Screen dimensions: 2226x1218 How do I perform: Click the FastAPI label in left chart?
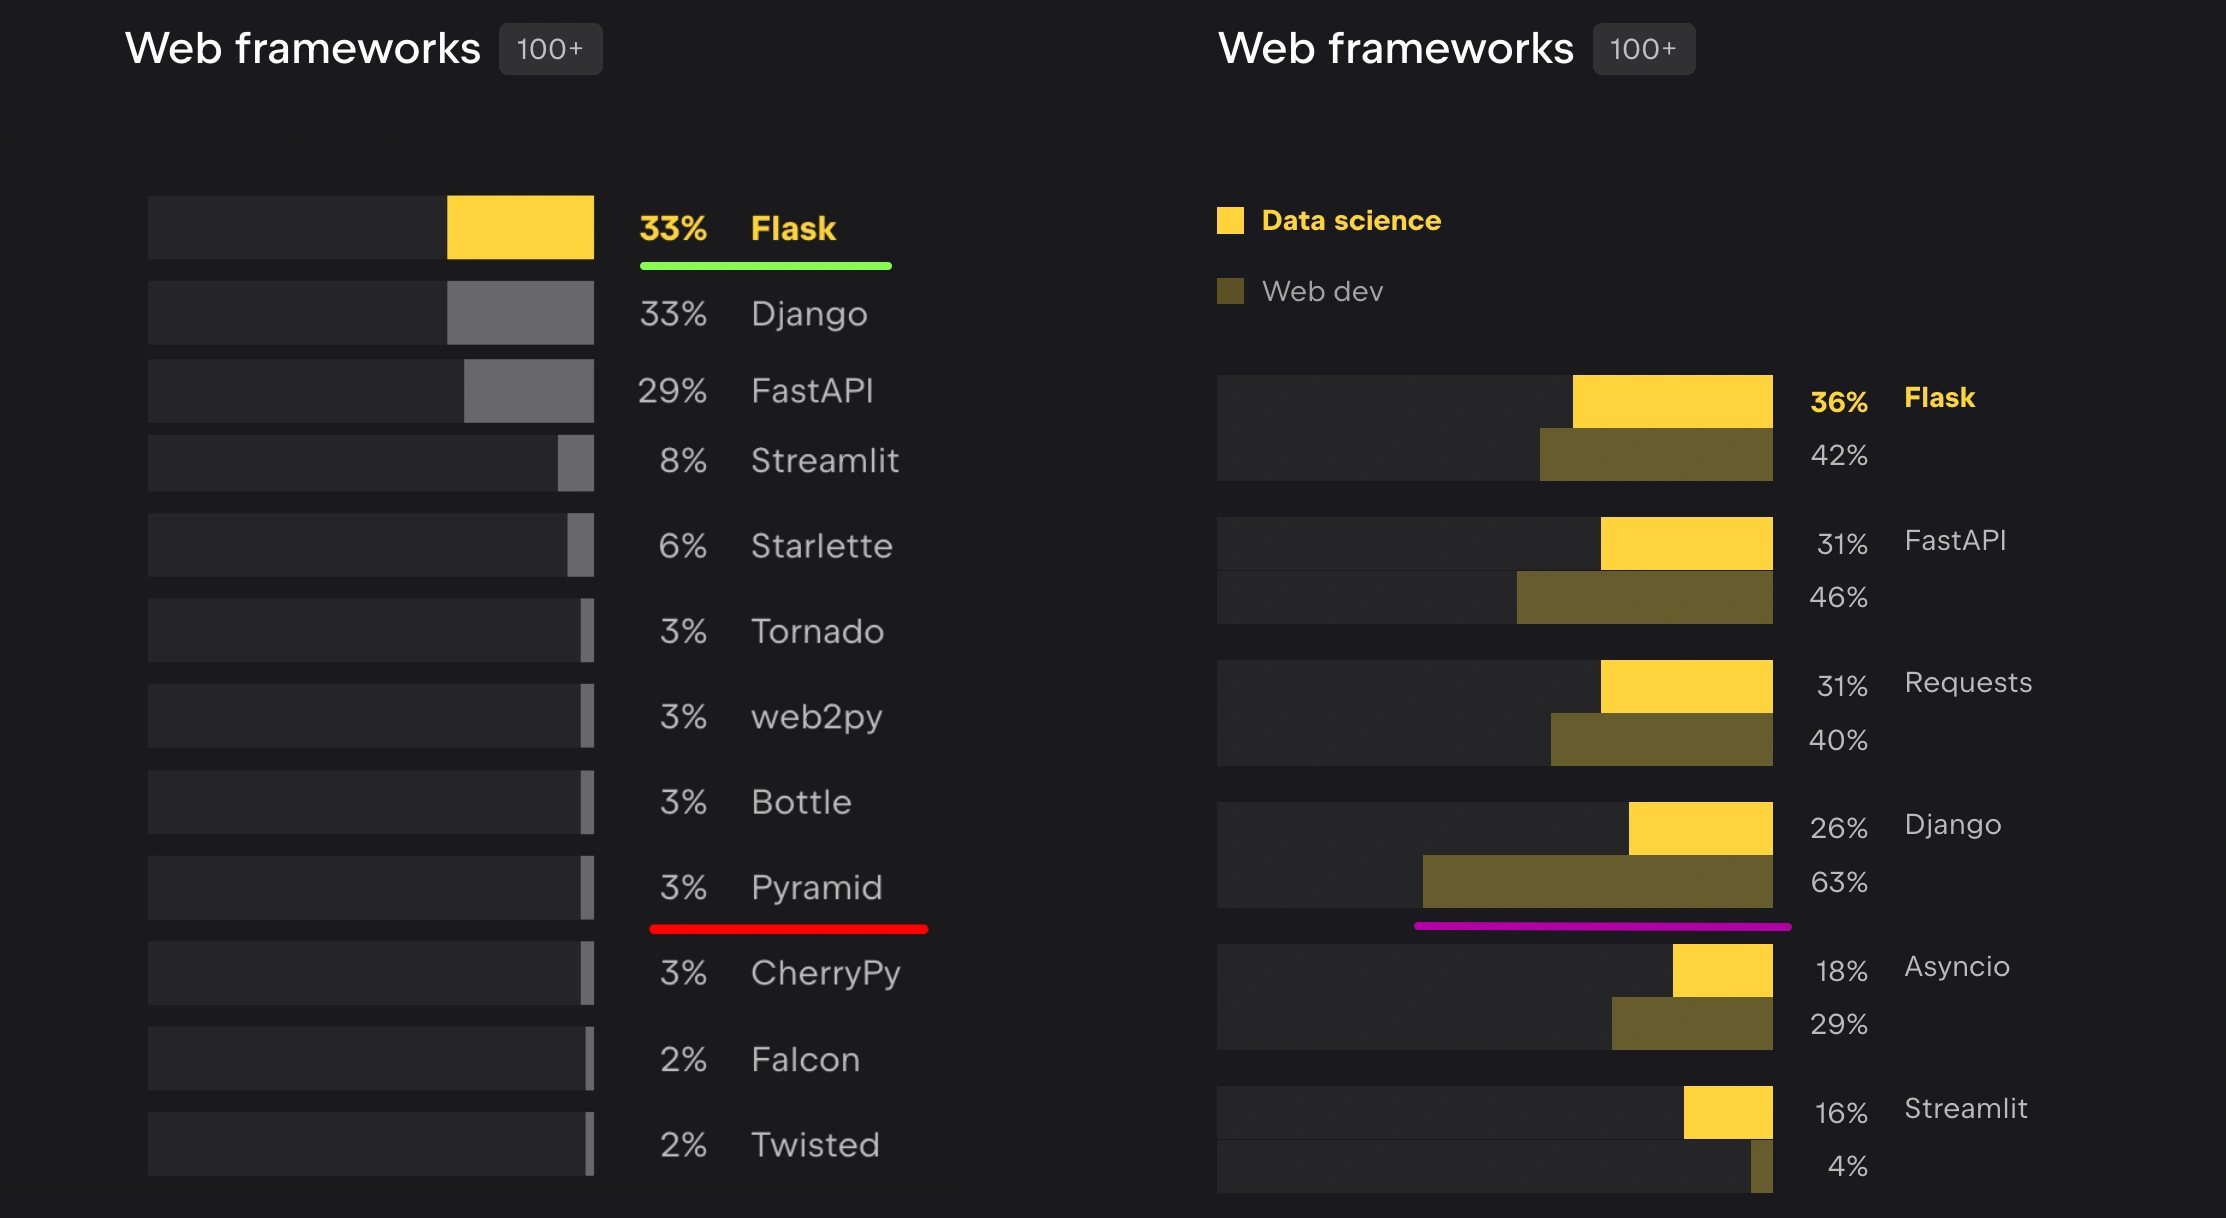(812, 390)
